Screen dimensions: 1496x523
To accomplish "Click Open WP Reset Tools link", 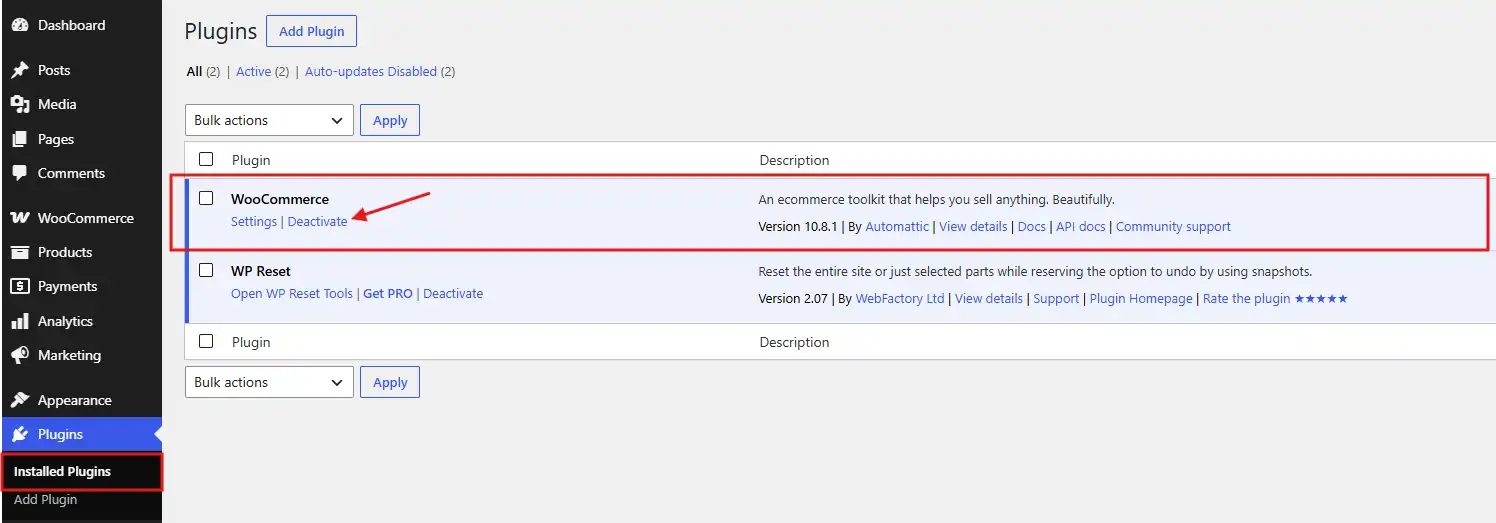I will pos(292,294).
